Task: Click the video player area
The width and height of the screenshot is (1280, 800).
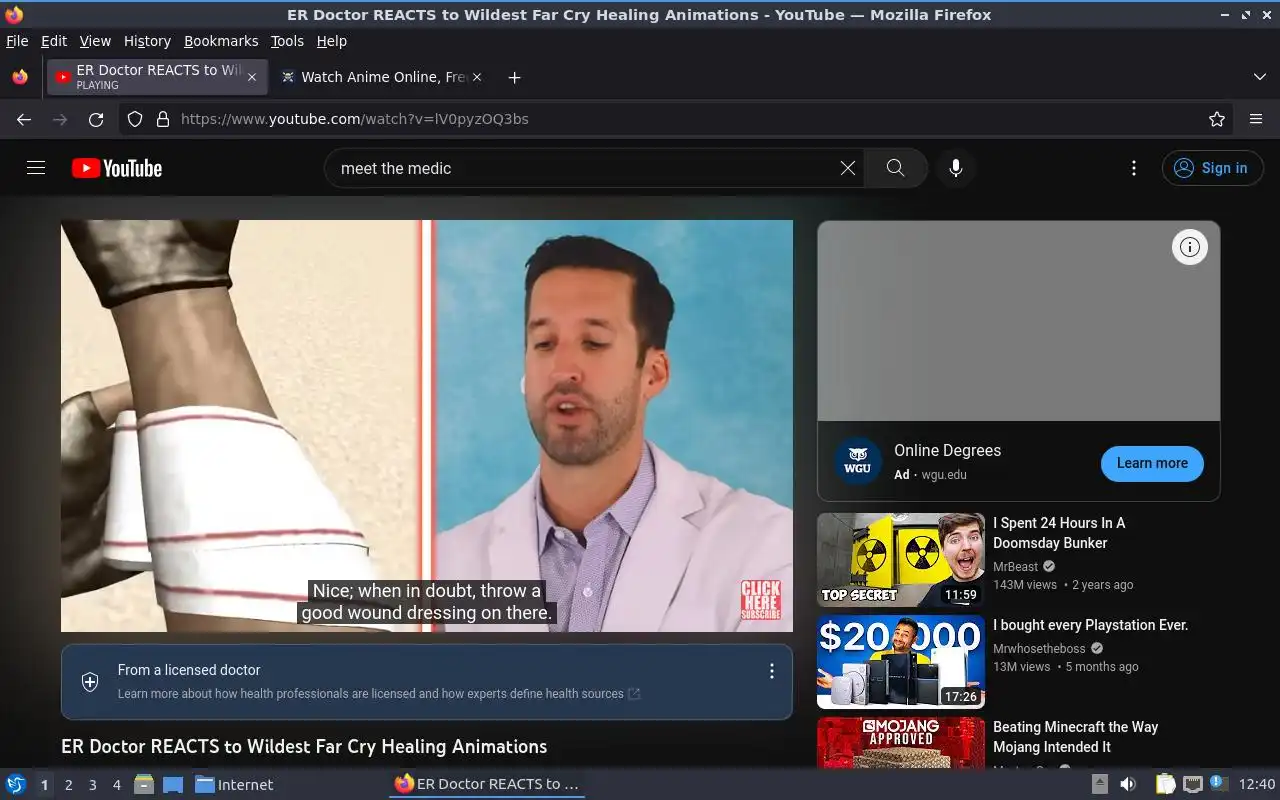Action: (427, 426)
